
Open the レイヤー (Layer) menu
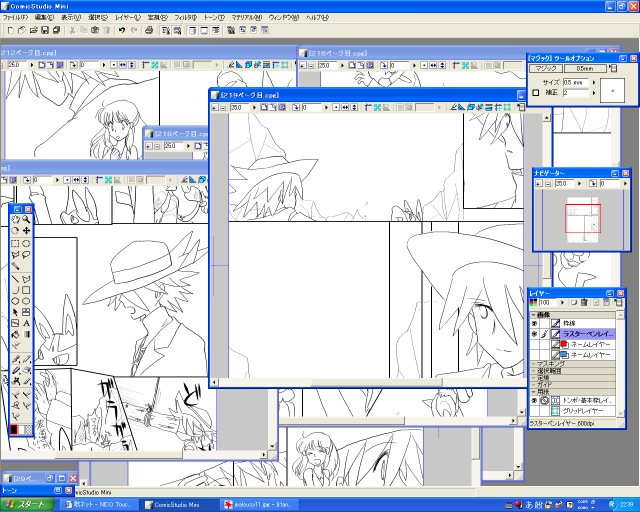[x=128, y=17]
